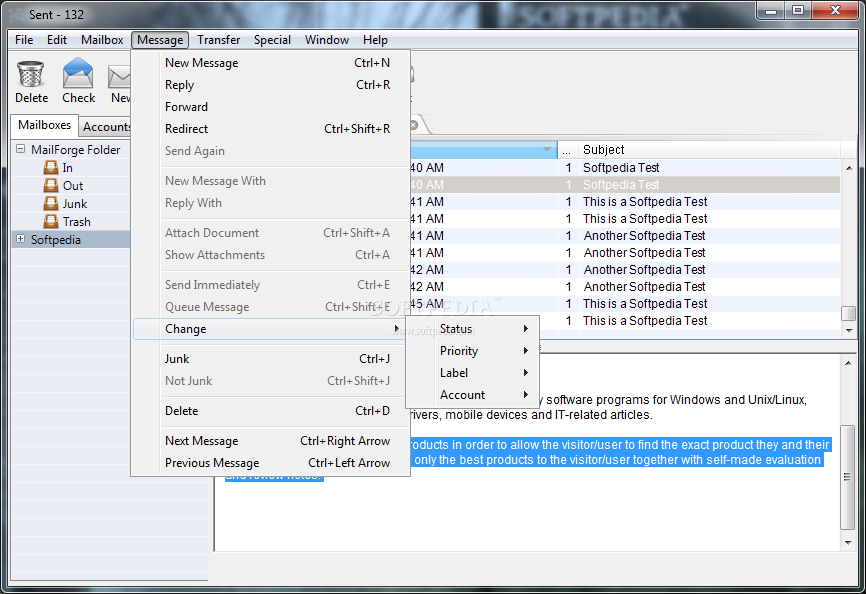Viewport: 866px width, 594px height.
Task: Open the Mailbox menu
Action: (102, 40)
